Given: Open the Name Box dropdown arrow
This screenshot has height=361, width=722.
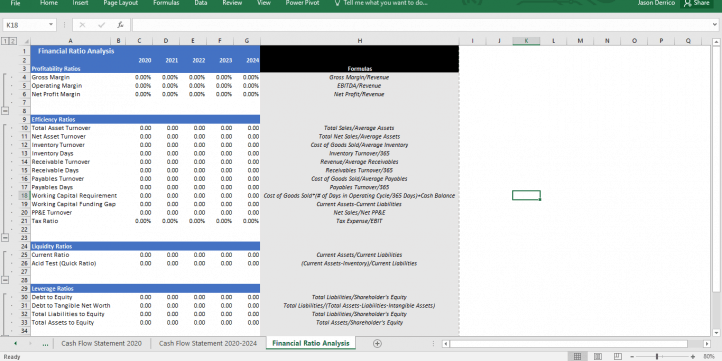Looking at the screenshot, I should [x=51, y=25].
